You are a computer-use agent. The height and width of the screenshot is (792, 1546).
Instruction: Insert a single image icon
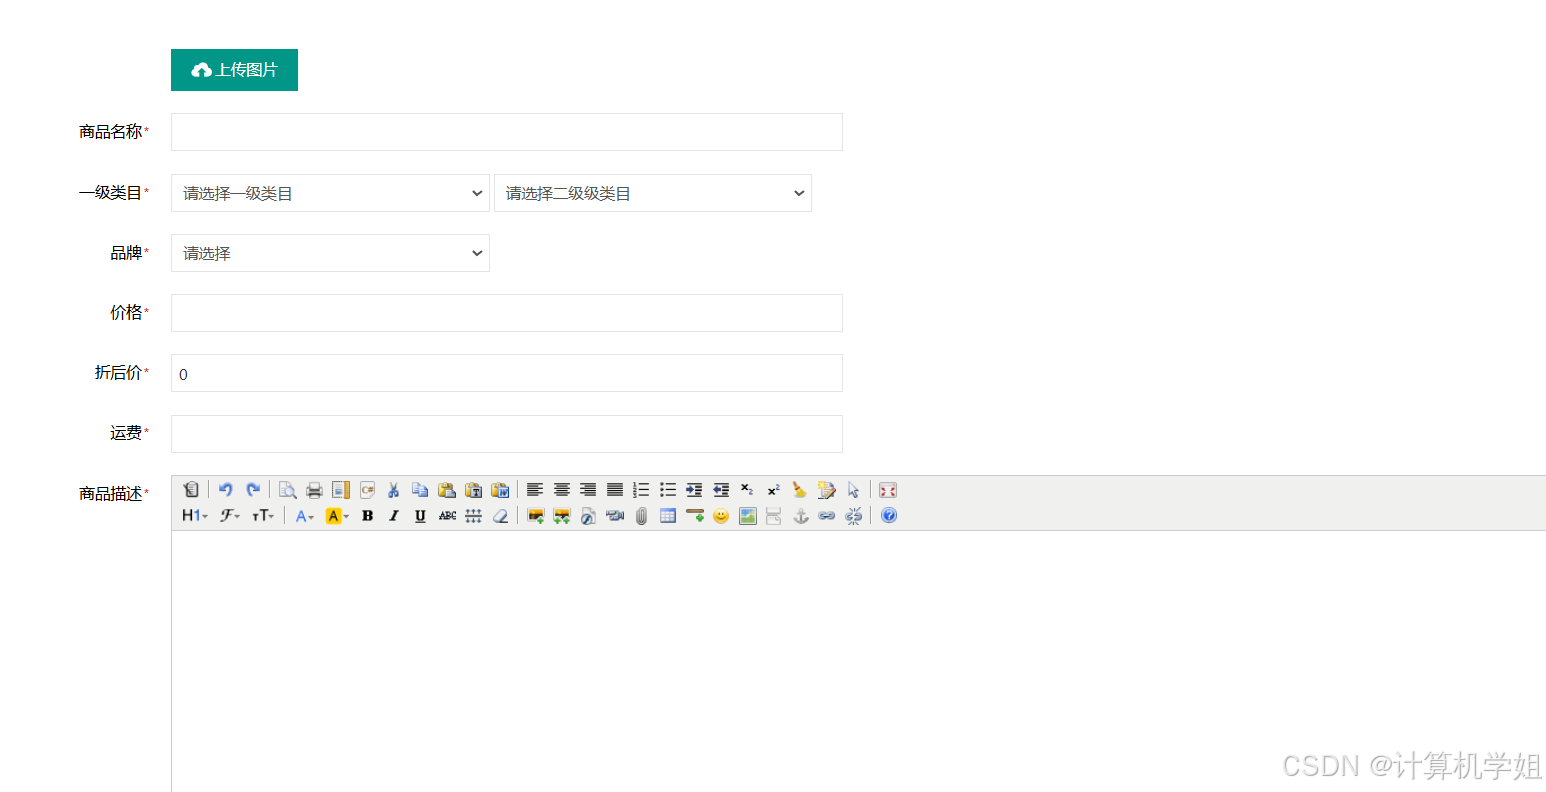pos(535,516)
